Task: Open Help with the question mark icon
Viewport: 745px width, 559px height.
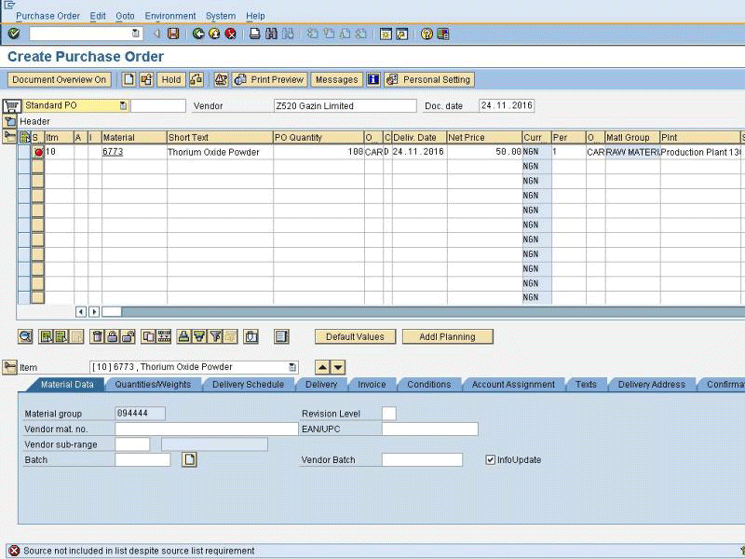Action: (427, 34)
